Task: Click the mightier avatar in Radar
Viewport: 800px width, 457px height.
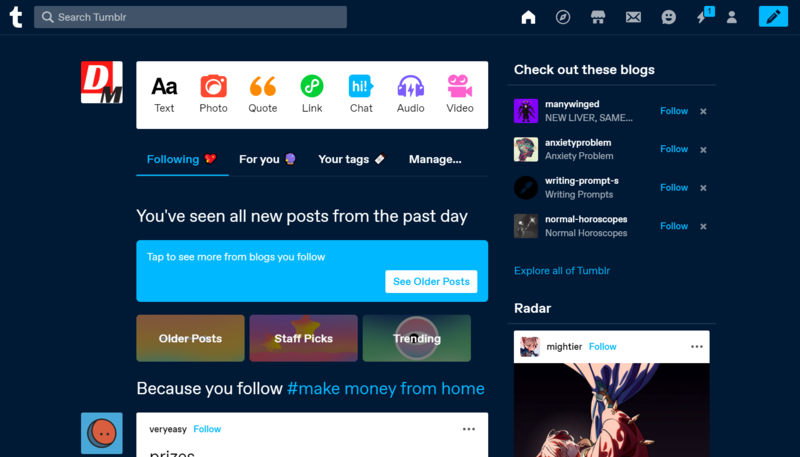Action: click(x=530, y=347)
